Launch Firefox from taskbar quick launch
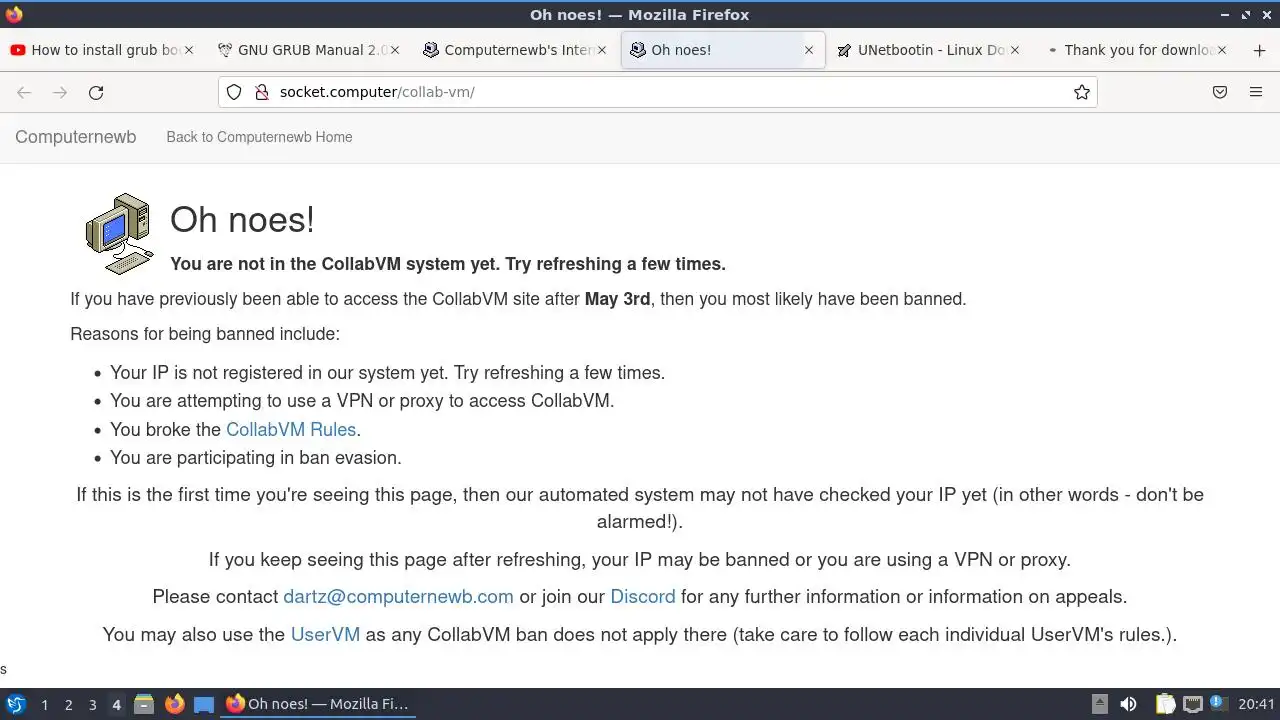 point(174,704)
